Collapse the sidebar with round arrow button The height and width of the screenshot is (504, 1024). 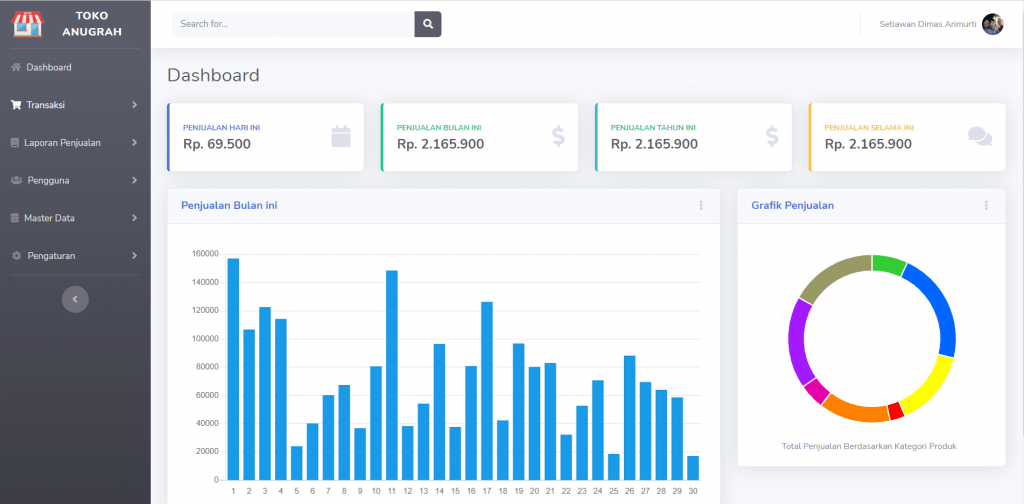point(75,299)
